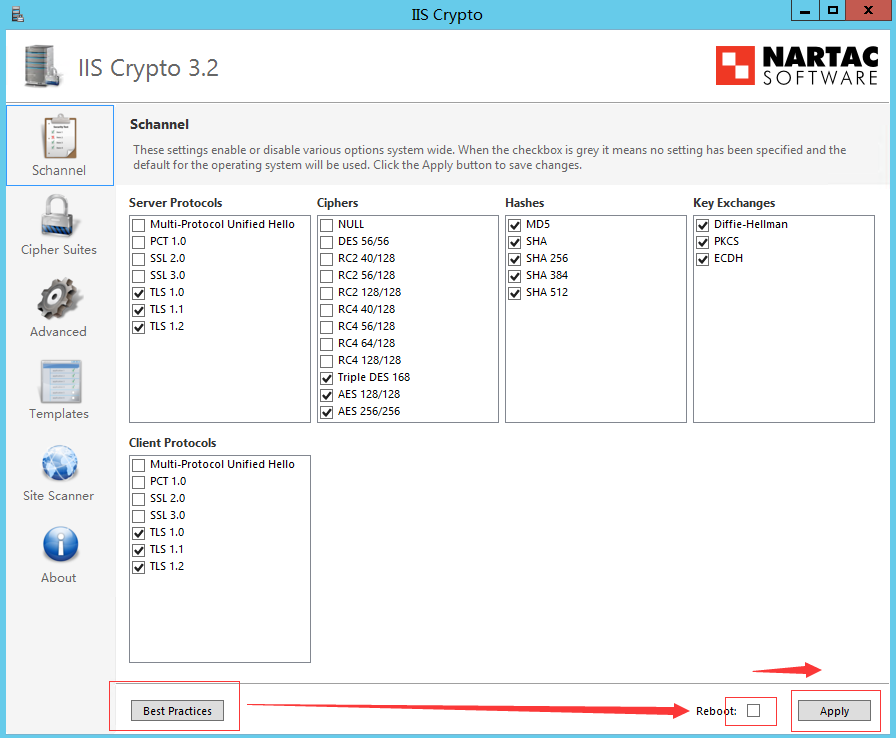Screen dimensions: 896x738
Task: Enable the DES 56/56 cipher
Action: pos(326,242)
